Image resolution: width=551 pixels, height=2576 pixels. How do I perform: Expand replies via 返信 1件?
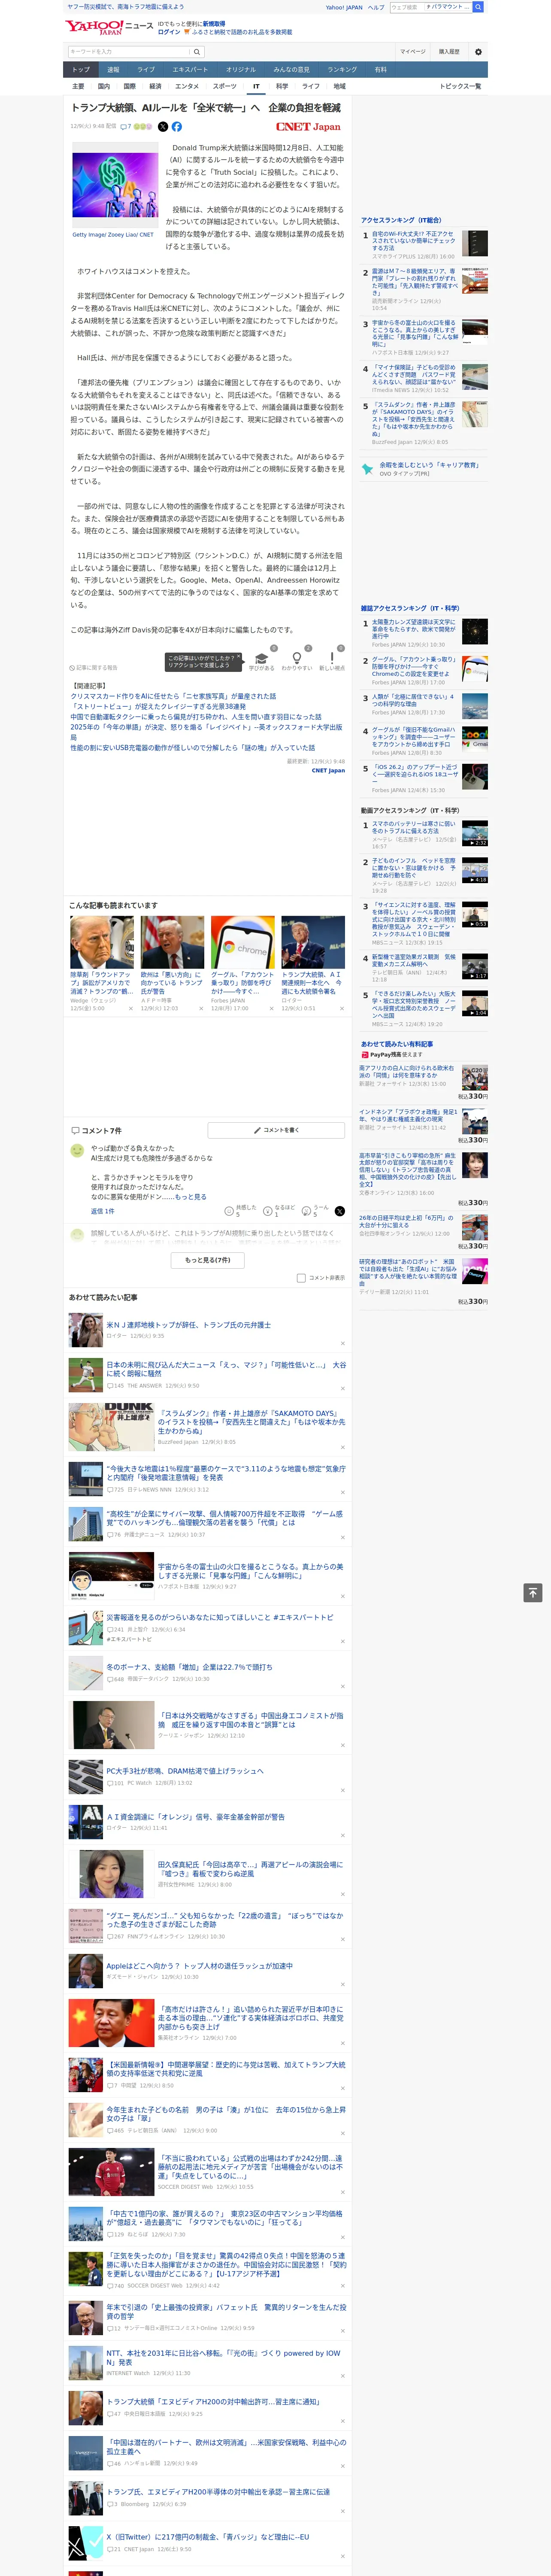[102, 1211]
